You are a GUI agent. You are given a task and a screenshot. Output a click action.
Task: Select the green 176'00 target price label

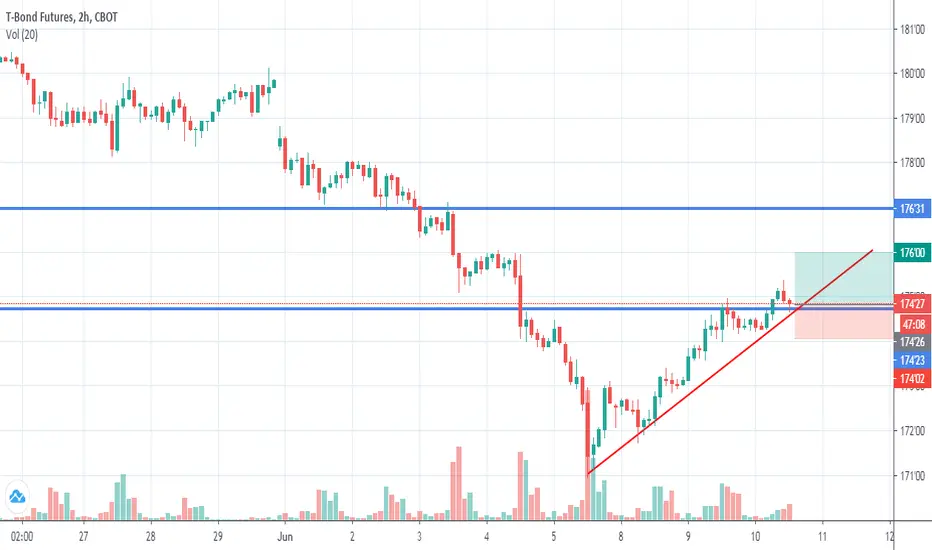912,253
